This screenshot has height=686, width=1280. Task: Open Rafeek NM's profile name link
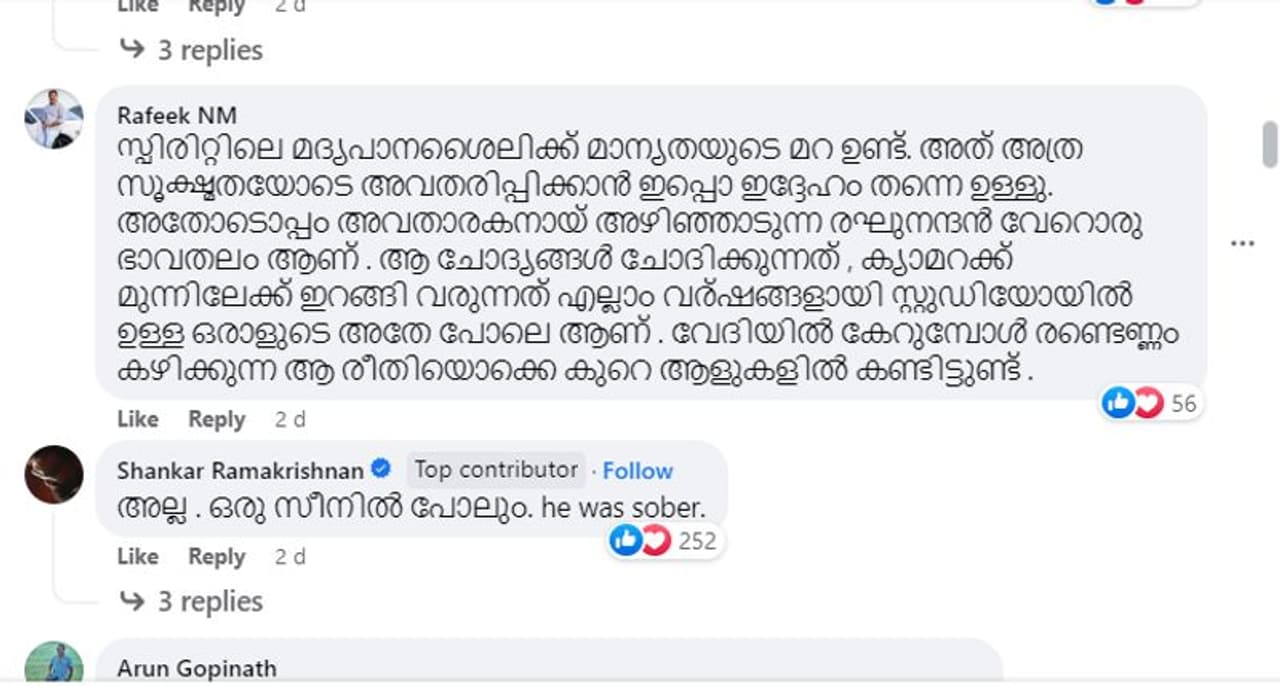point(177,115)
